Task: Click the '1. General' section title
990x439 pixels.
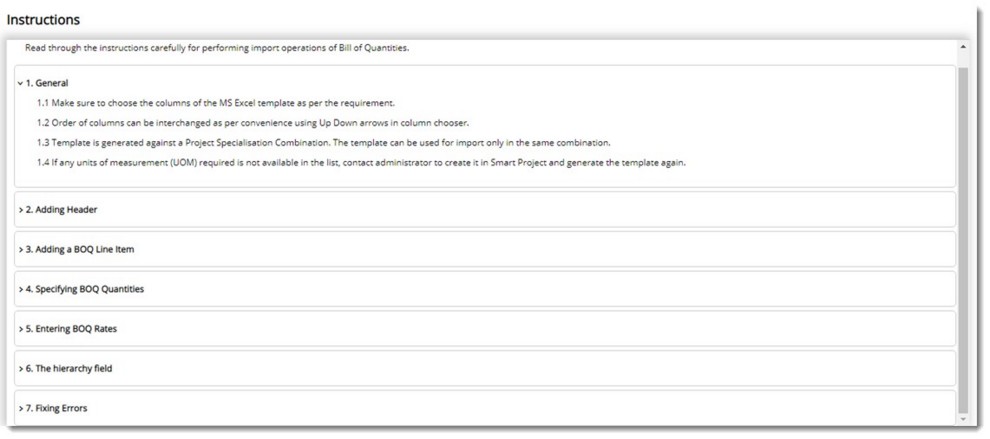Action: click(47, 83)
